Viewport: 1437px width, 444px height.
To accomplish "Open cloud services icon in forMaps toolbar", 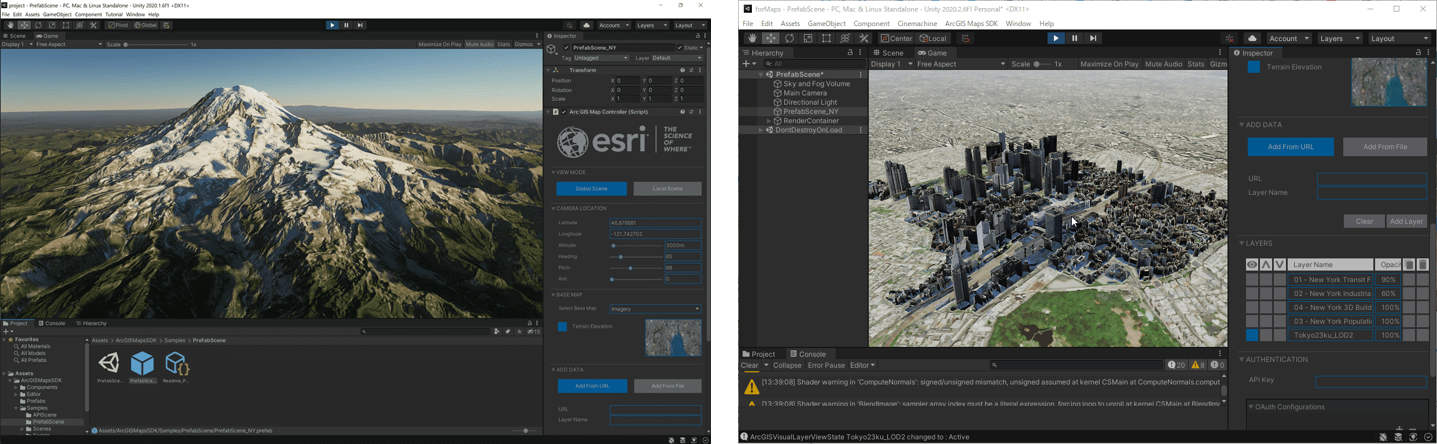I will click(x=1252, y=38).
